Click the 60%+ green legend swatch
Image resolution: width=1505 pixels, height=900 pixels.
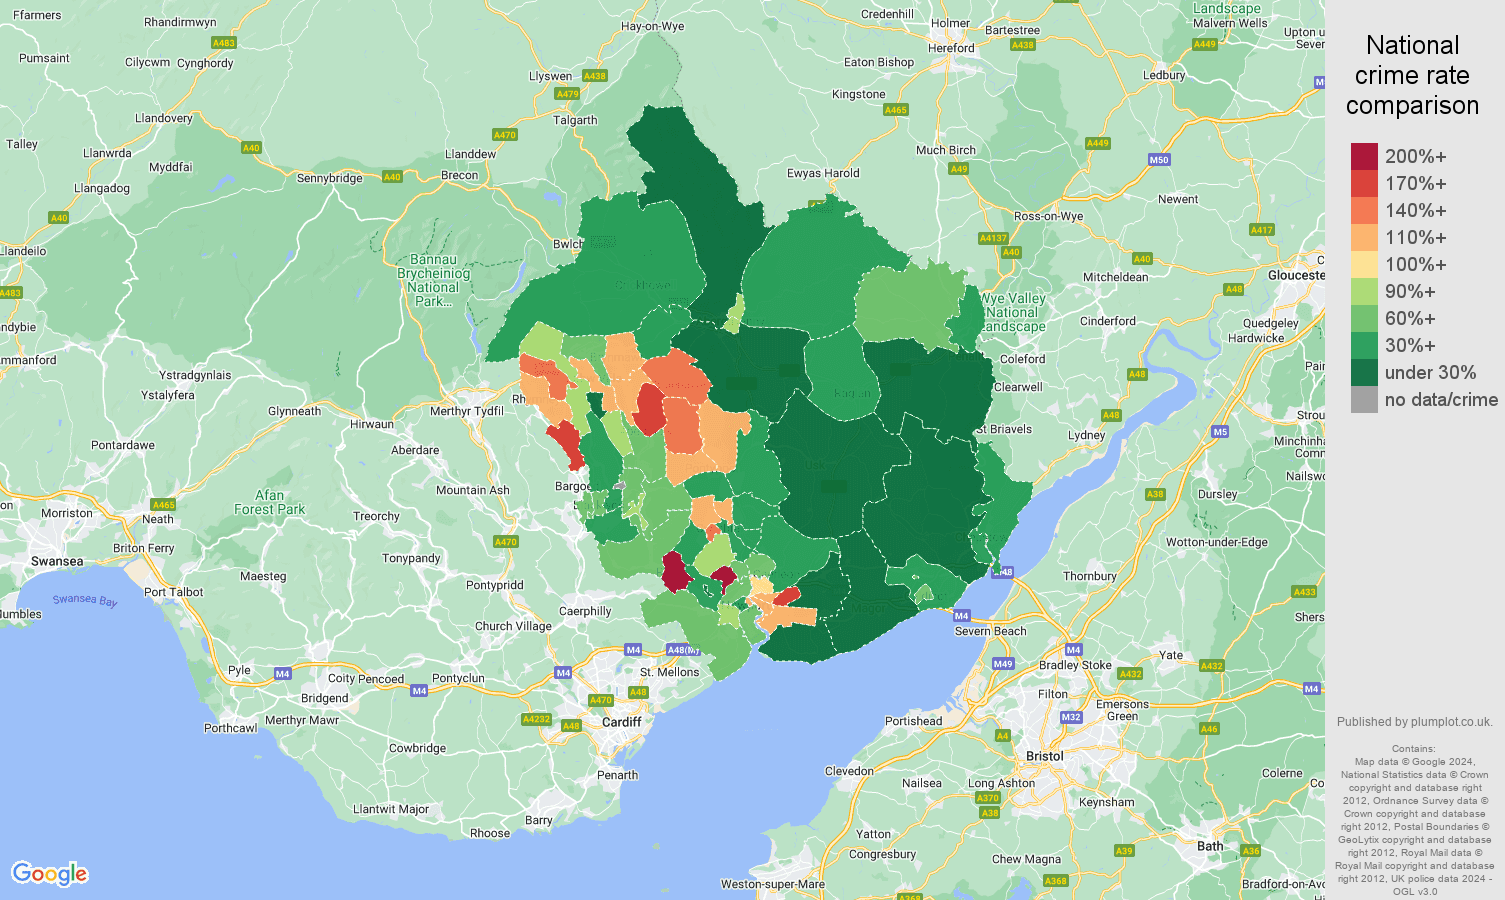coord(1364,318)
